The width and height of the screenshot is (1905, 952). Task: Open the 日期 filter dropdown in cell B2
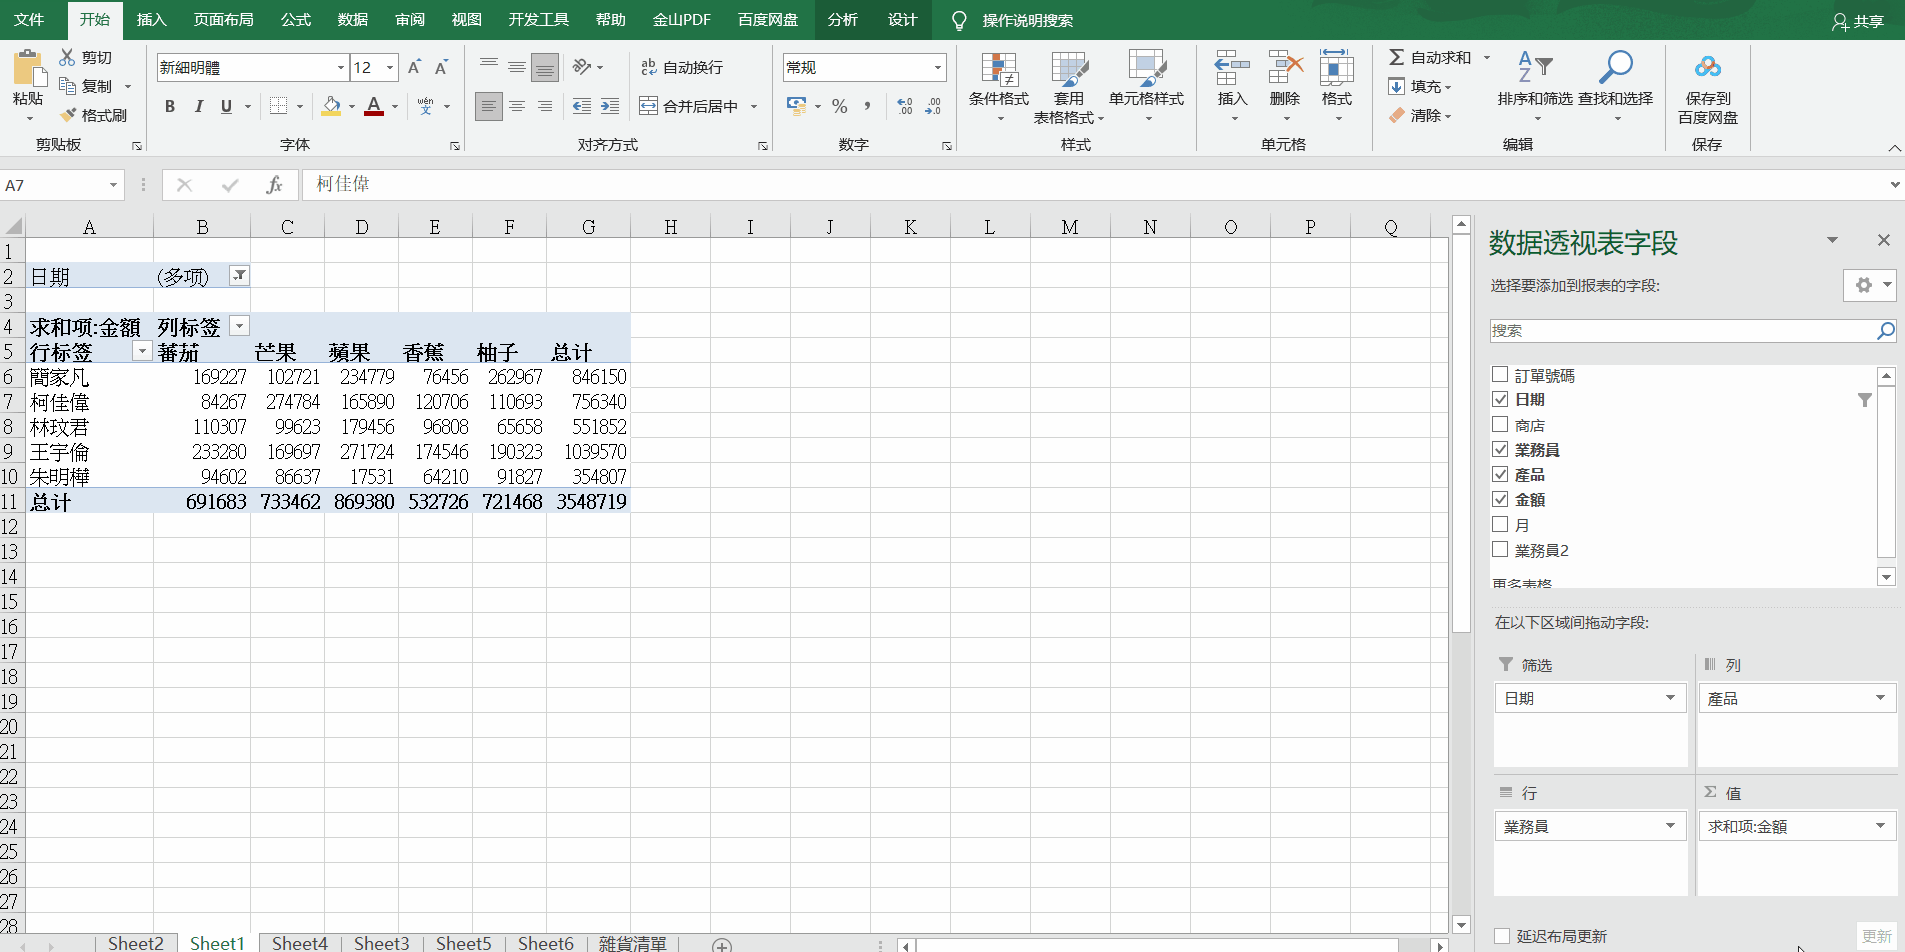[239, 276]
